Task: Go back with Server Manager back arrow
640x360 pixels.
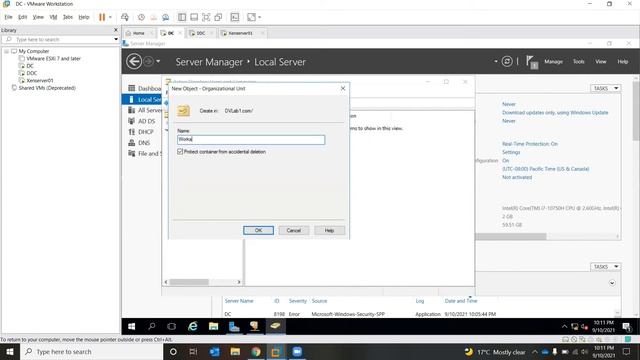Action: (134, 62)
